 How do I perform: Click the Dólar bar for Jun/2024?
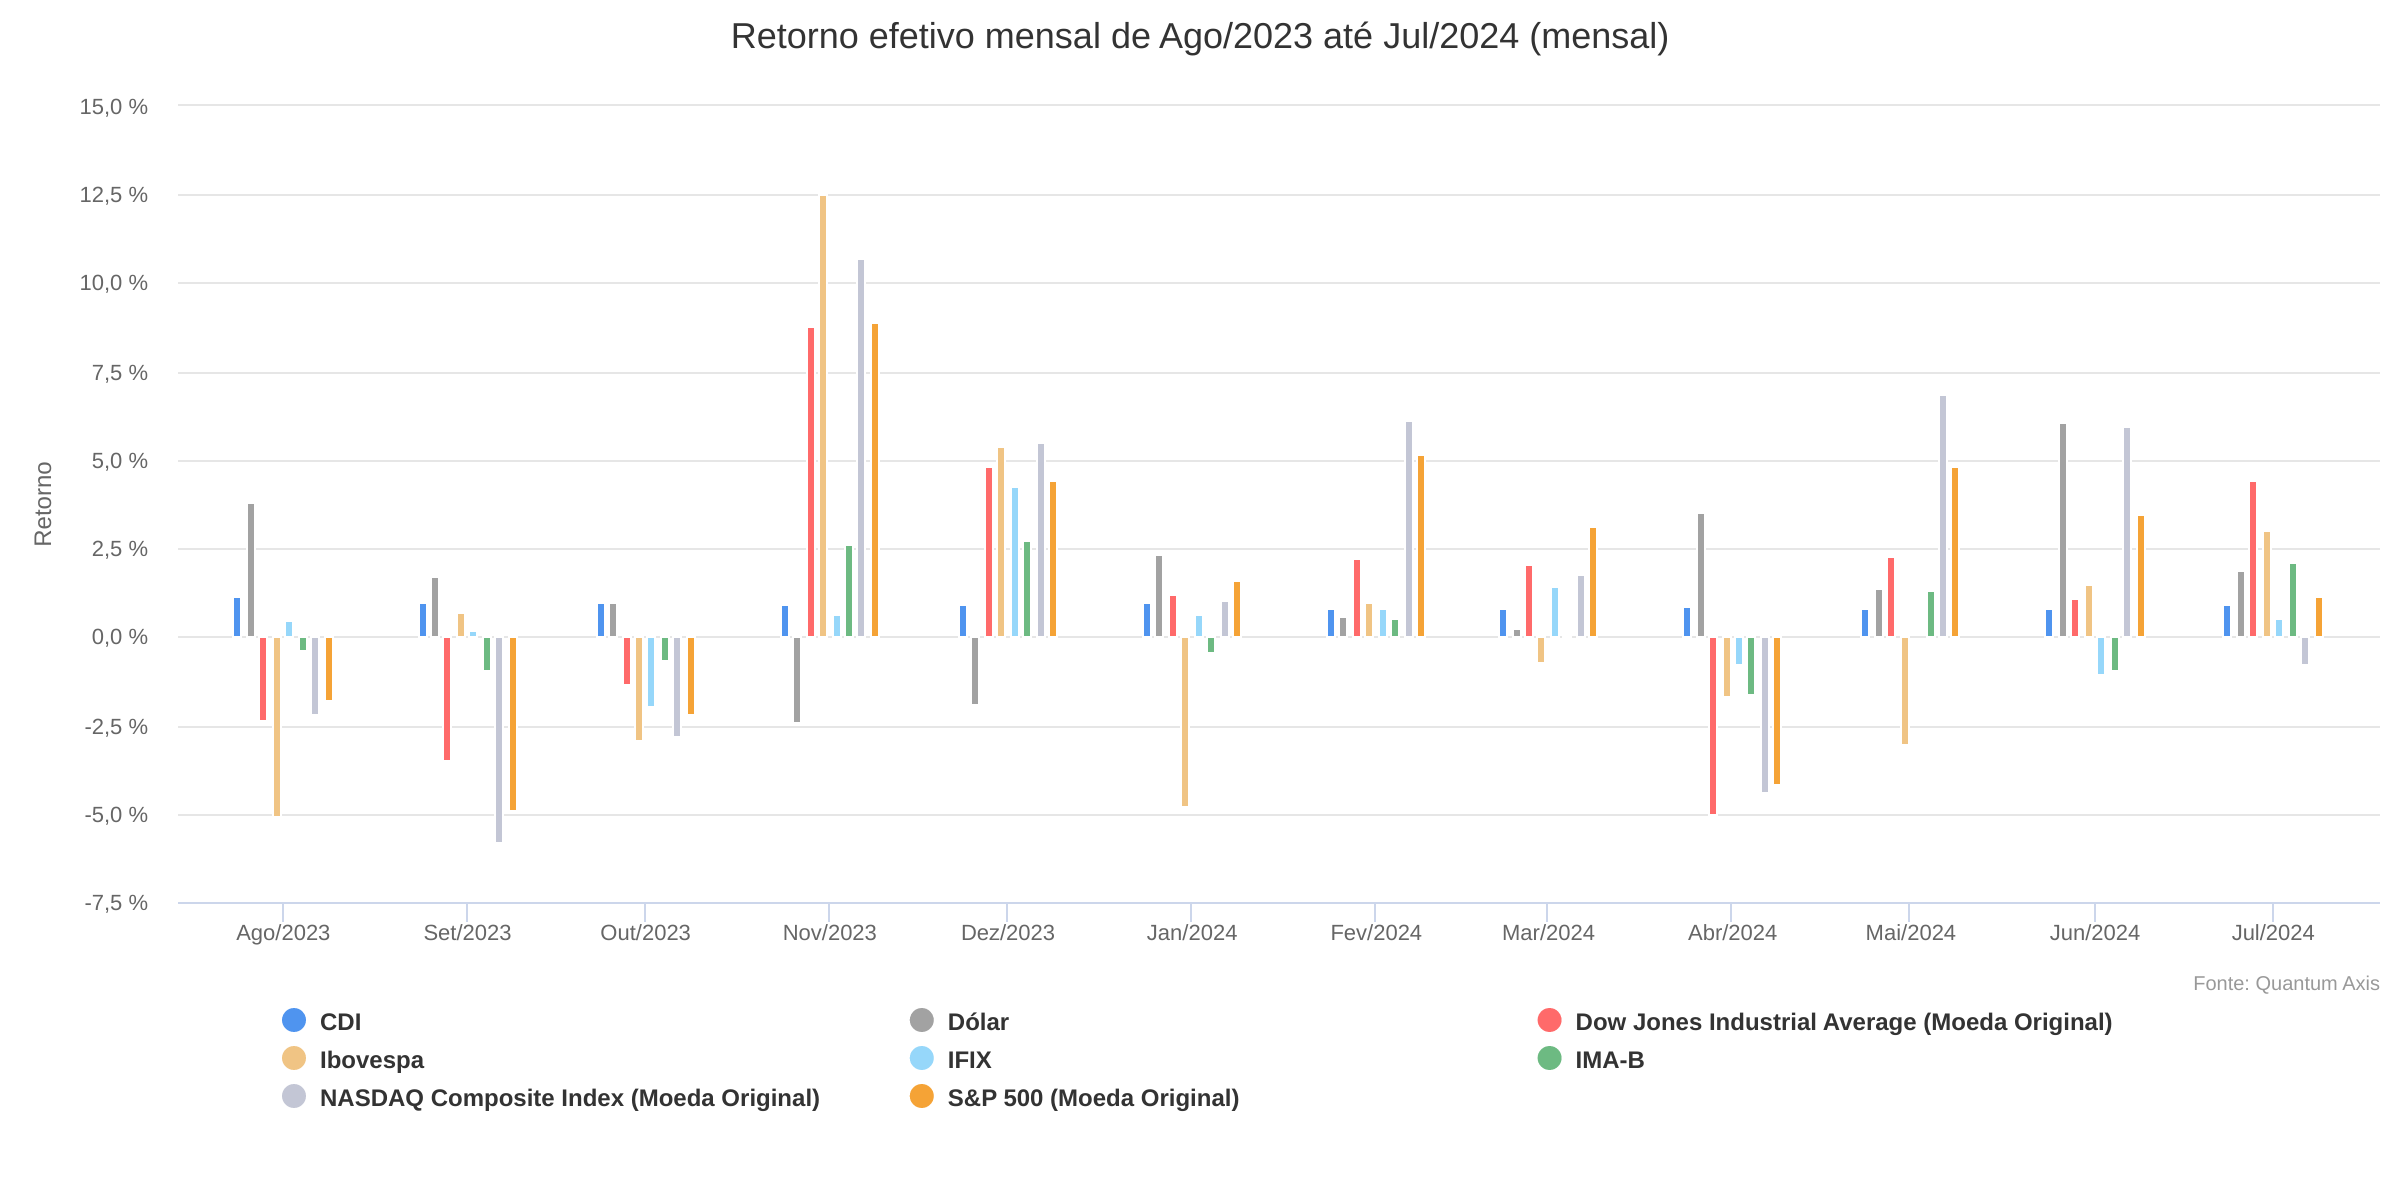[2063, 530]
